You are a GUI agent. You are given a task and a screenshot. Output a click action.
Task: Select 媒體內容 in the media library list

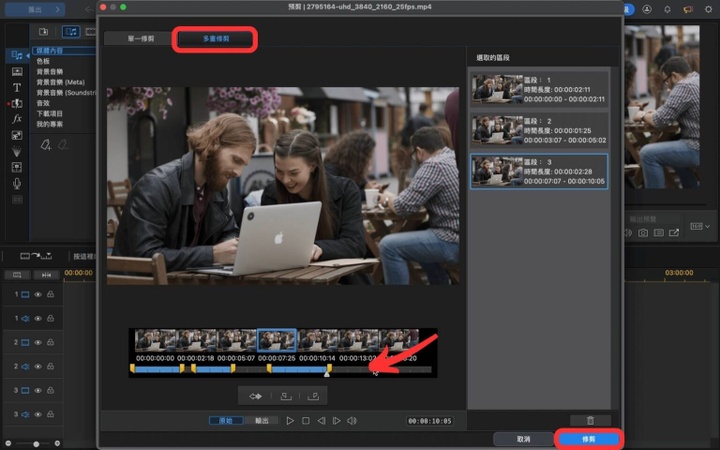pyautogui.click(x=50, y=50)
